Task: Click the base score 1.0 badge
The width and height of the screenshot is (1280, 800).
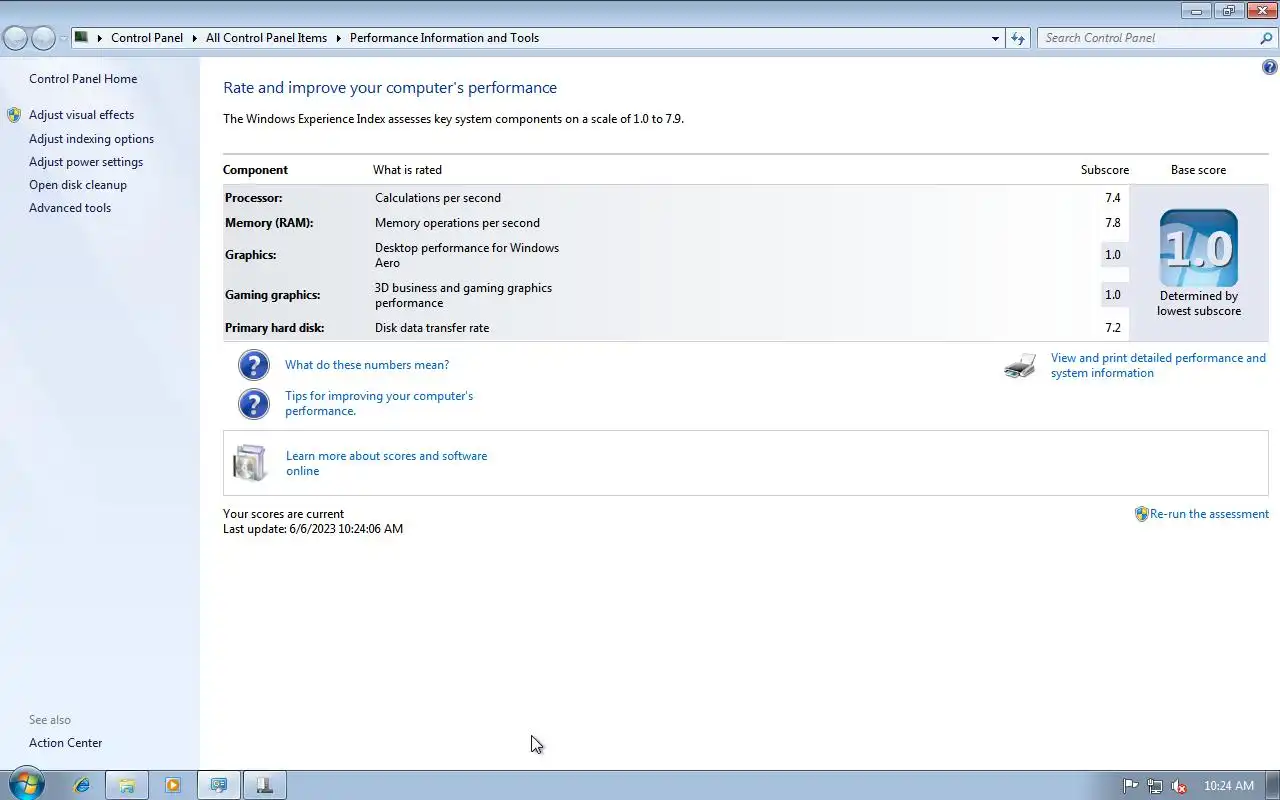Action: pos(1199,248)
